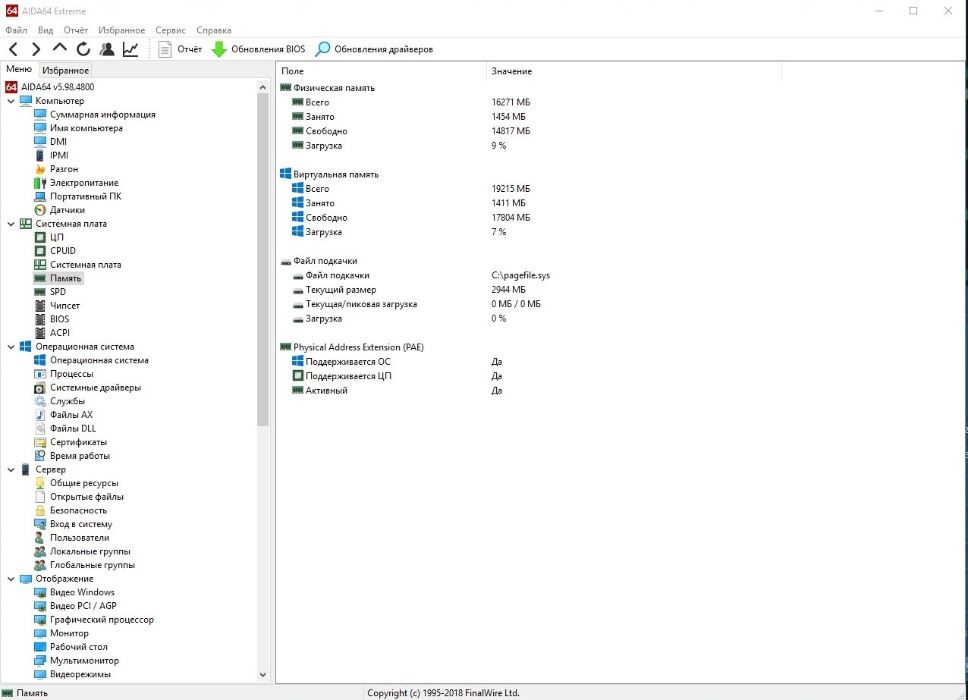Refresh the current page

tap(83, 49)
